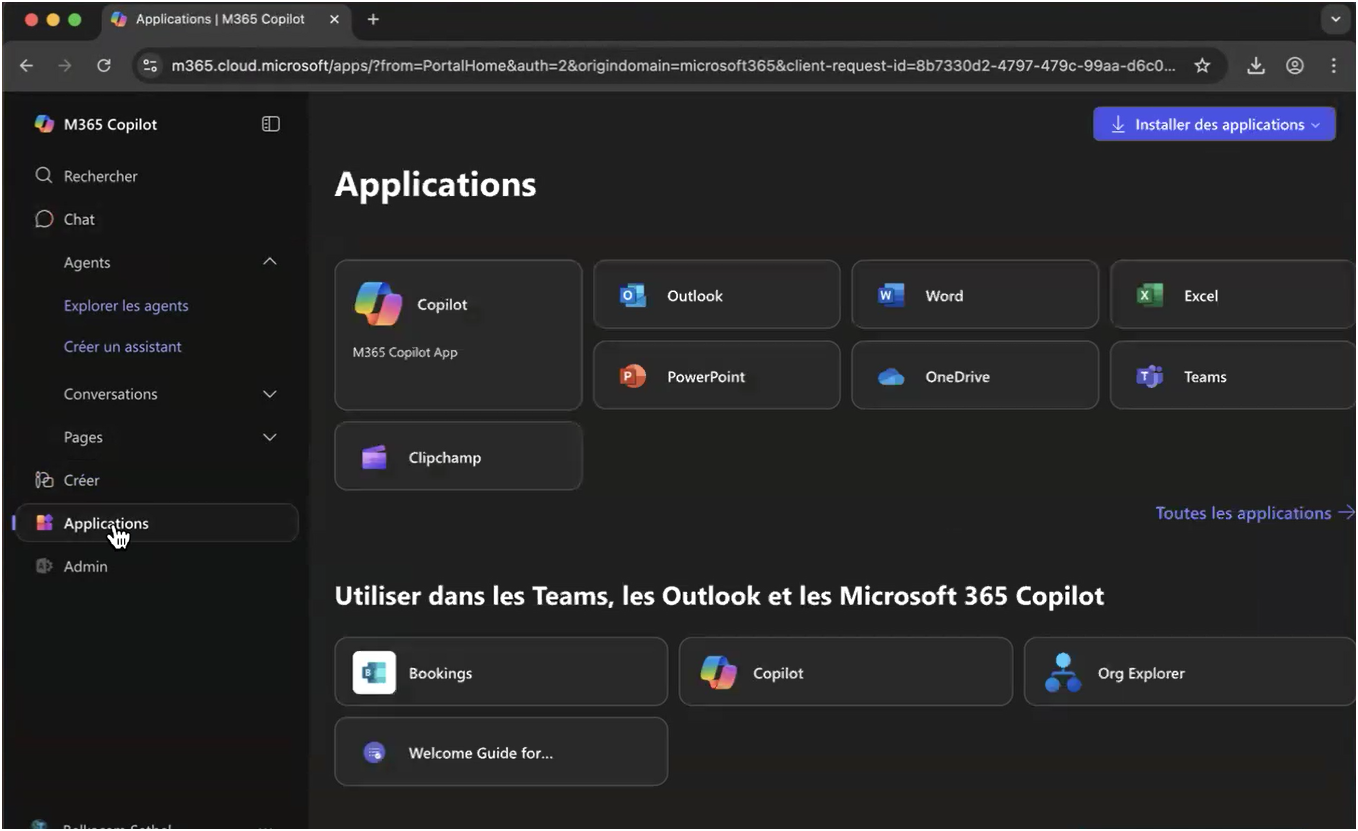1358x831 pixels.
Task: Launch Word from the applications grid
Action: [x=974, y=295]
